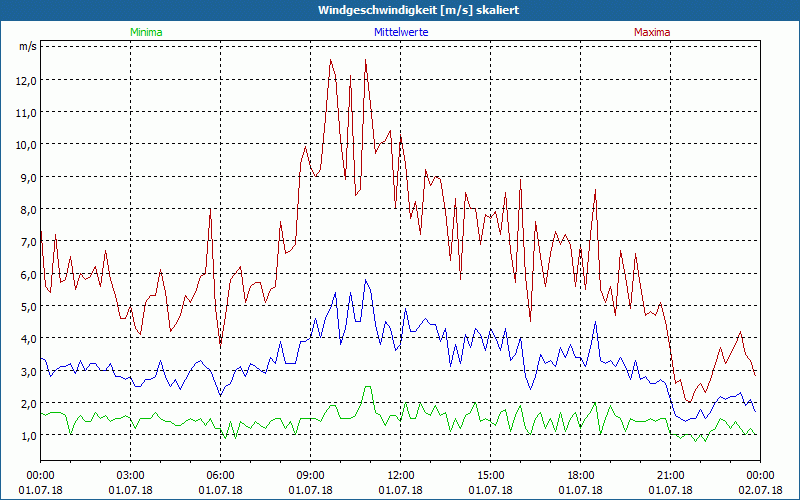The width and height of the screenshot is (800, 500).
Task: Select the 7,0 y-axis tick label
Action: [25, 241]
